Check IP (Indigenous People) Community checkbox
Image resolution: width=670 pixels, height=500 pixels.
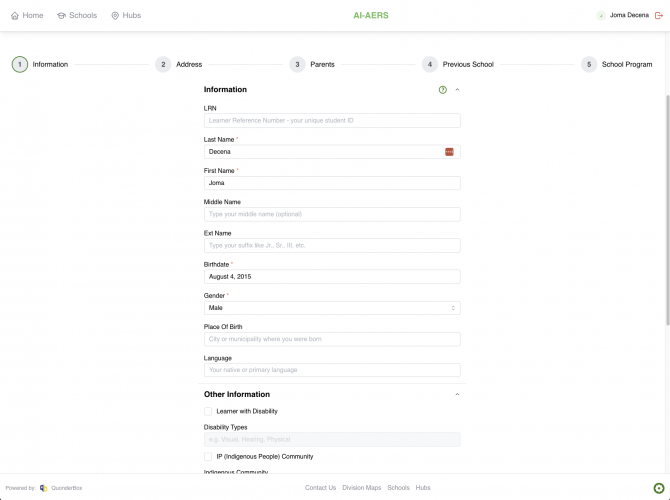click(x=208, y=456)
